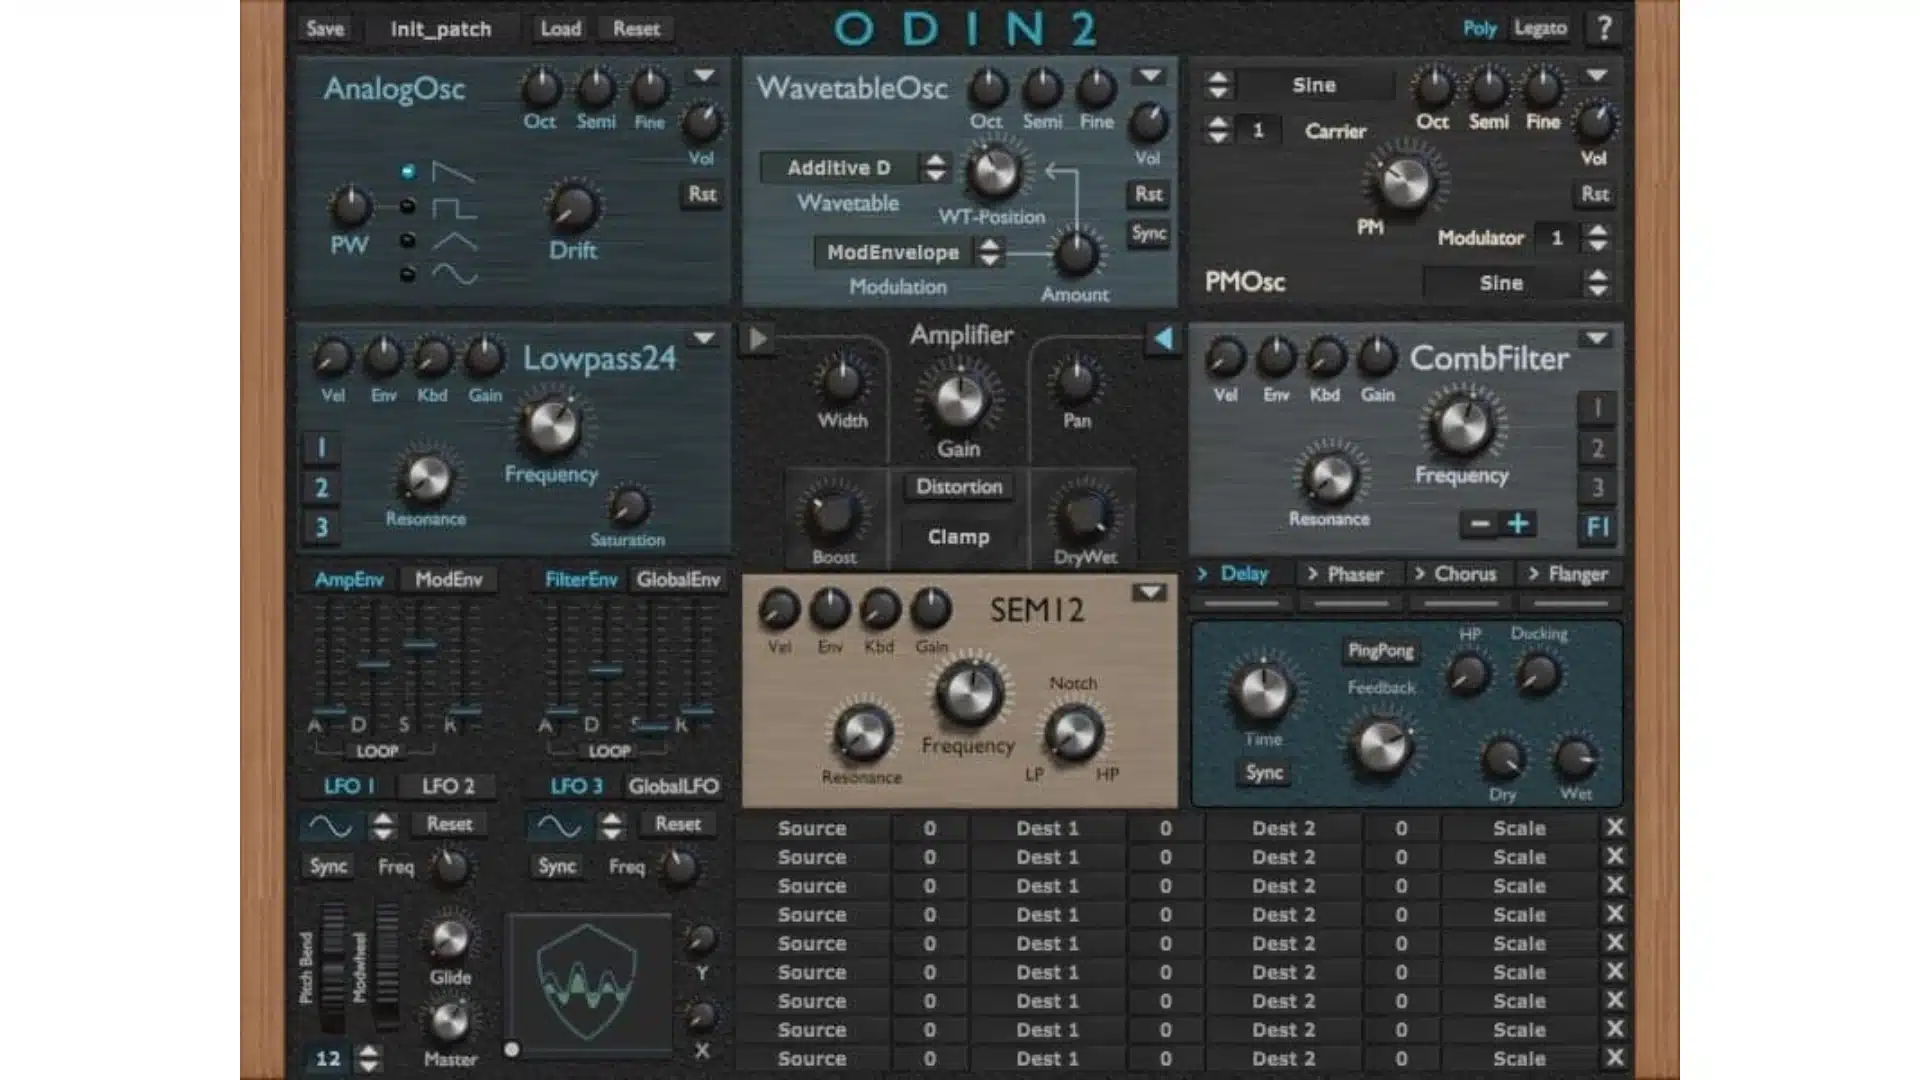The height and width of the screenshot is (1080, 1920).
Task: Toggle LFO 1 Sync button
Action: pyautogui.click(x=328, y=866)
